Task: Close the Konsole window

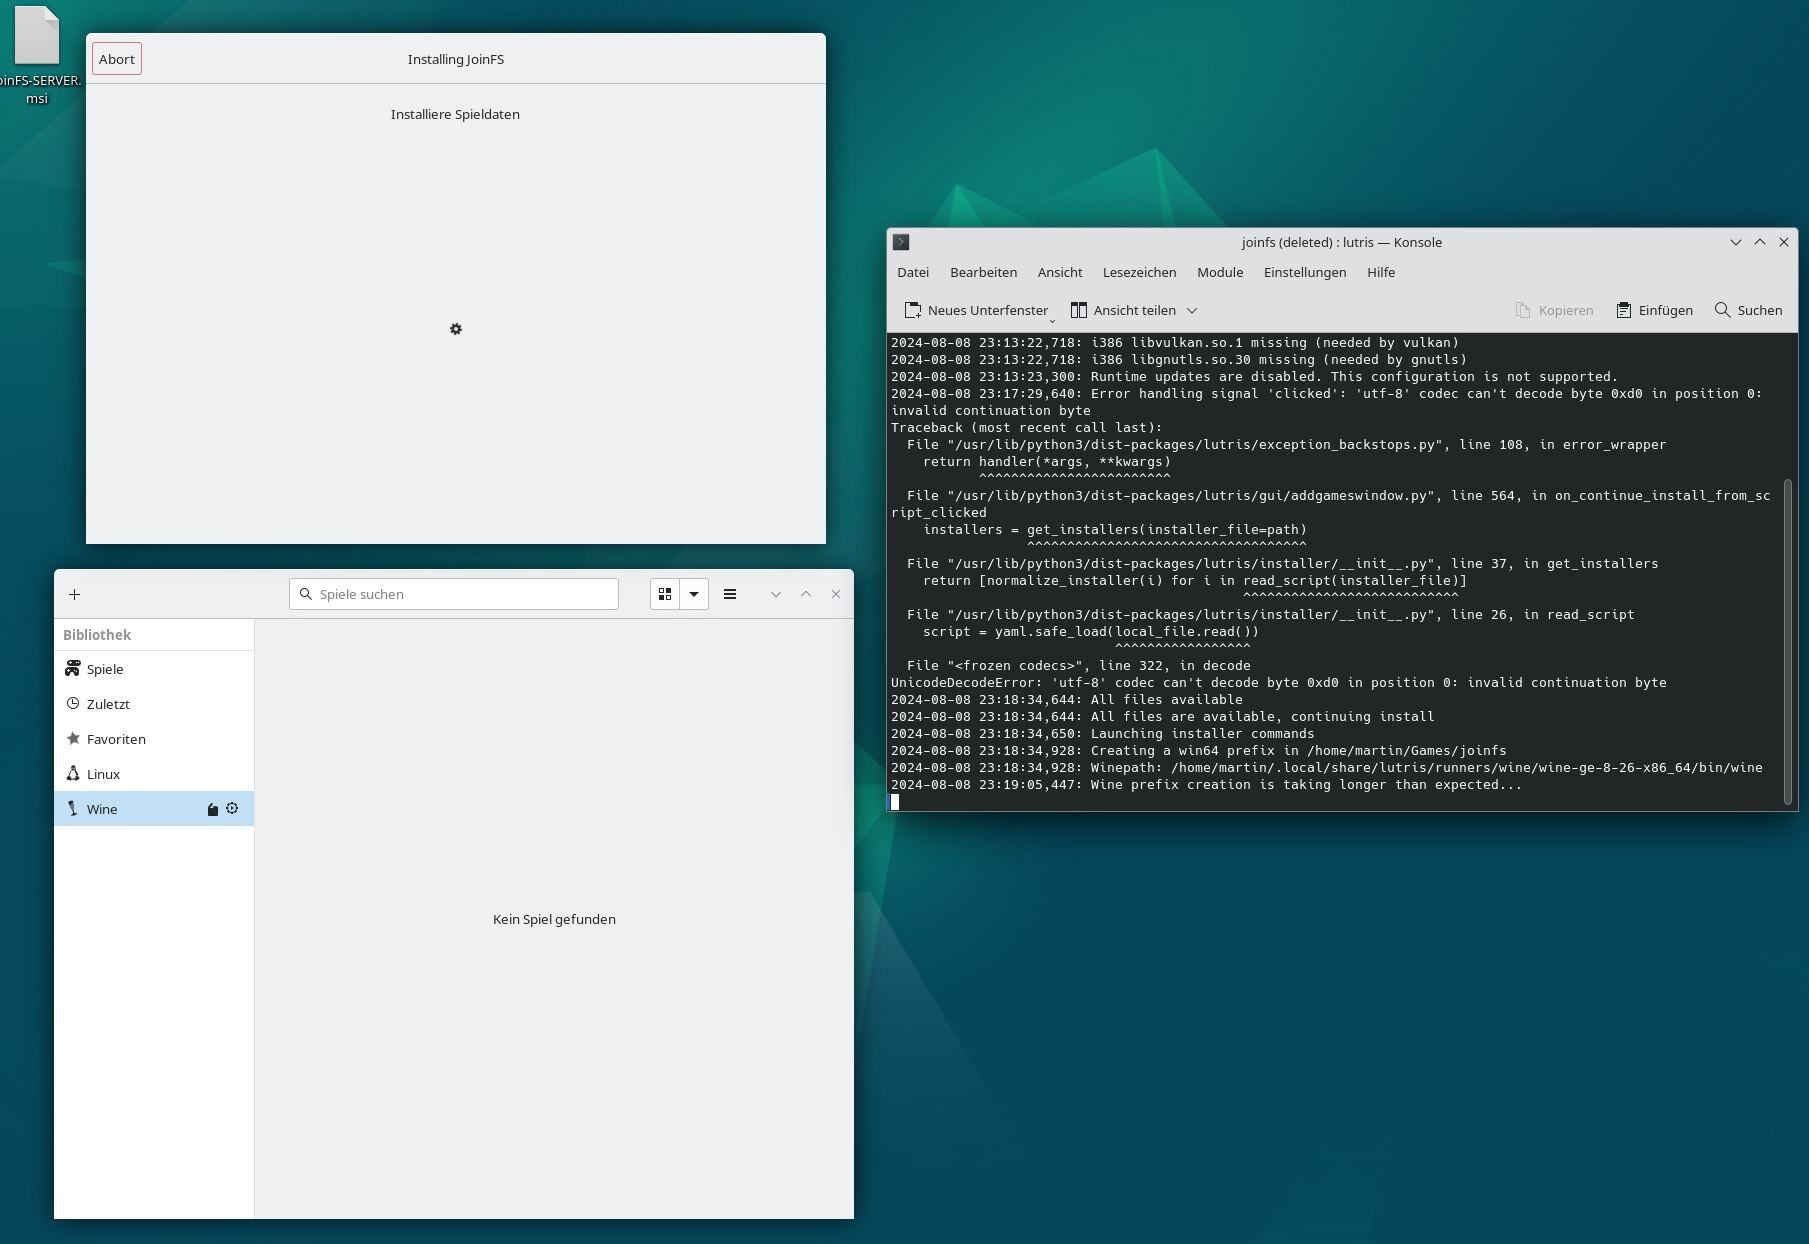Action: [x=1784, y=242]
